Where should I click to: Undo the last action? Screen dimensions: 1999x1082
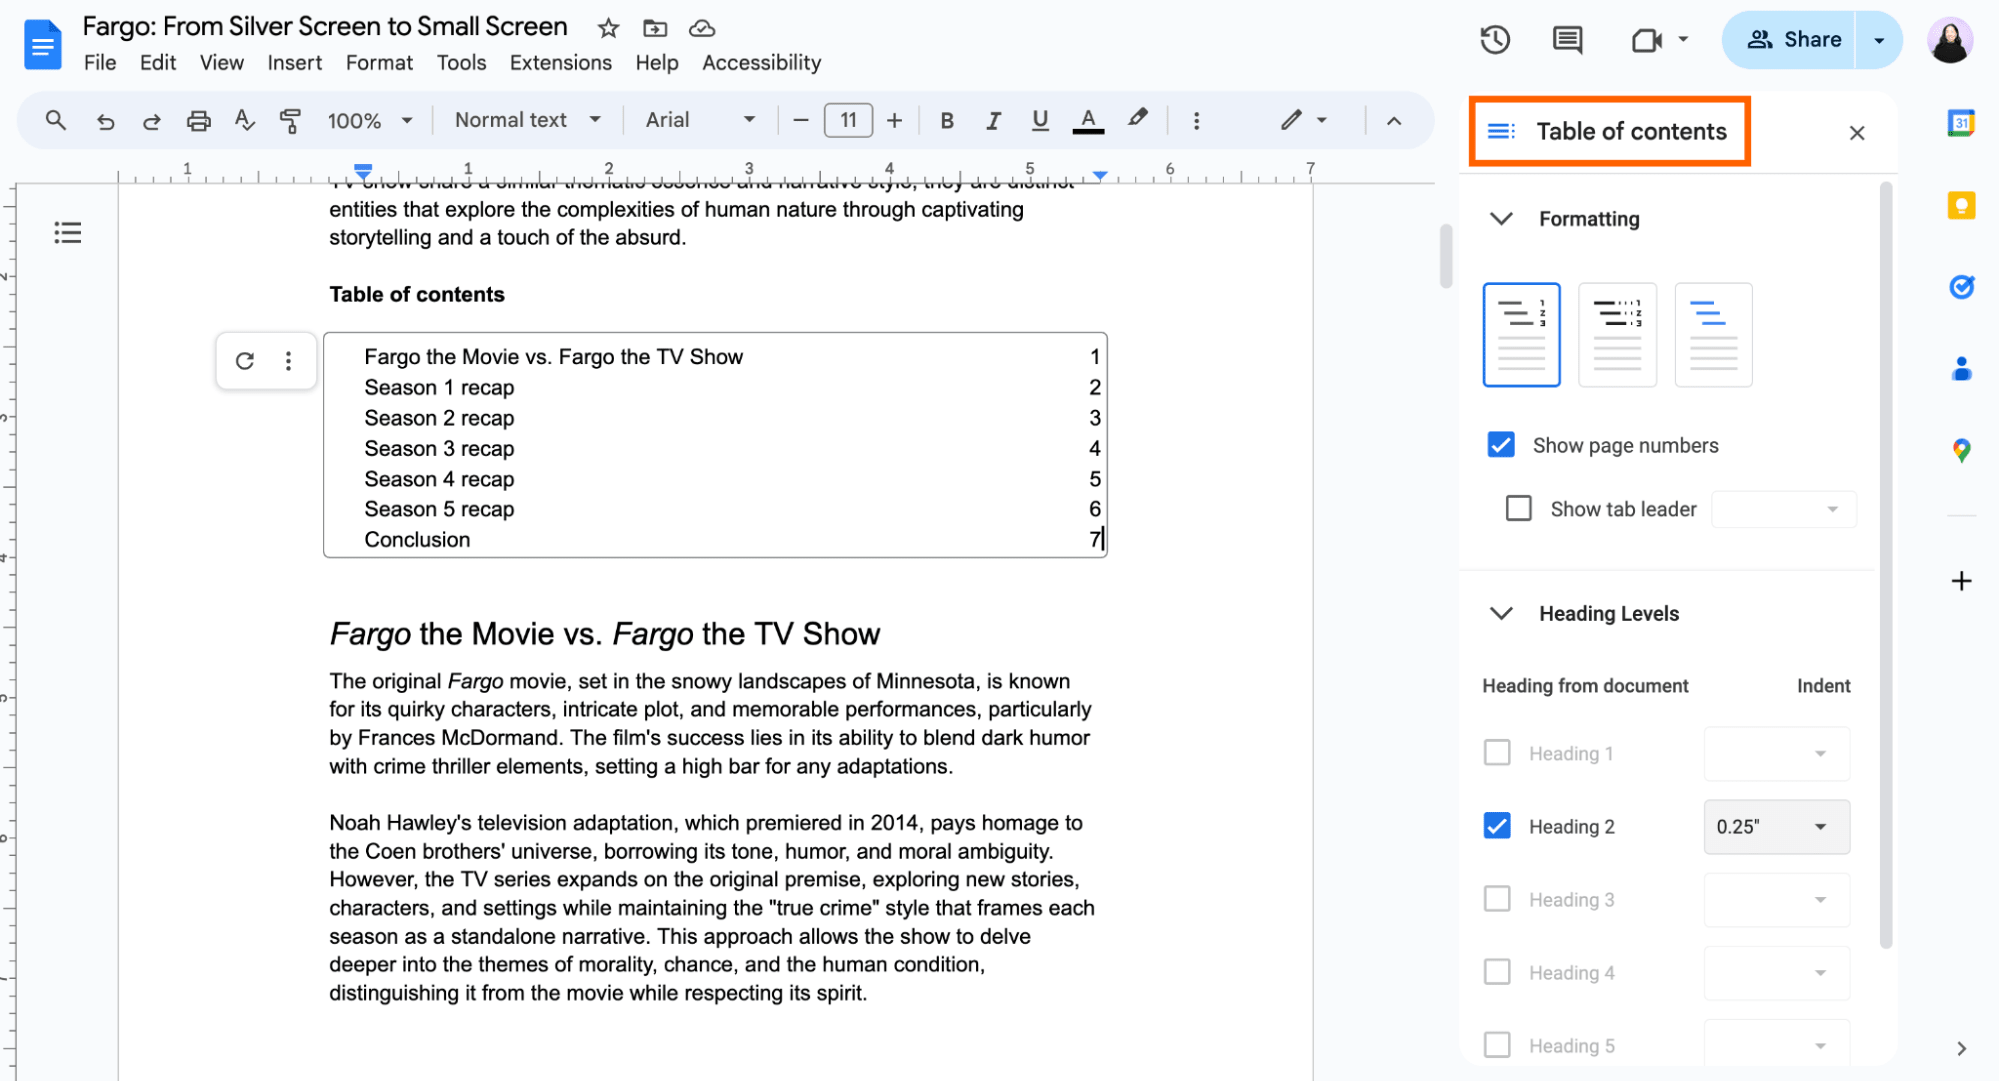click(105, 121)
